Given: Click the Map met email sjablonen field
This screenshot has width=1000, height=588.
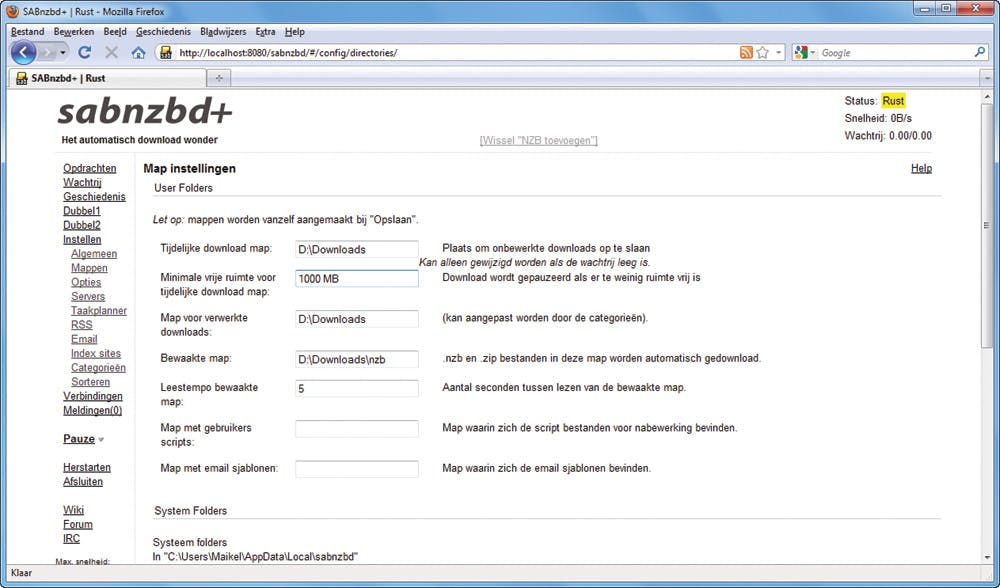Looking at the screenshot, I should pyautogui.click(x=357, y=469).
